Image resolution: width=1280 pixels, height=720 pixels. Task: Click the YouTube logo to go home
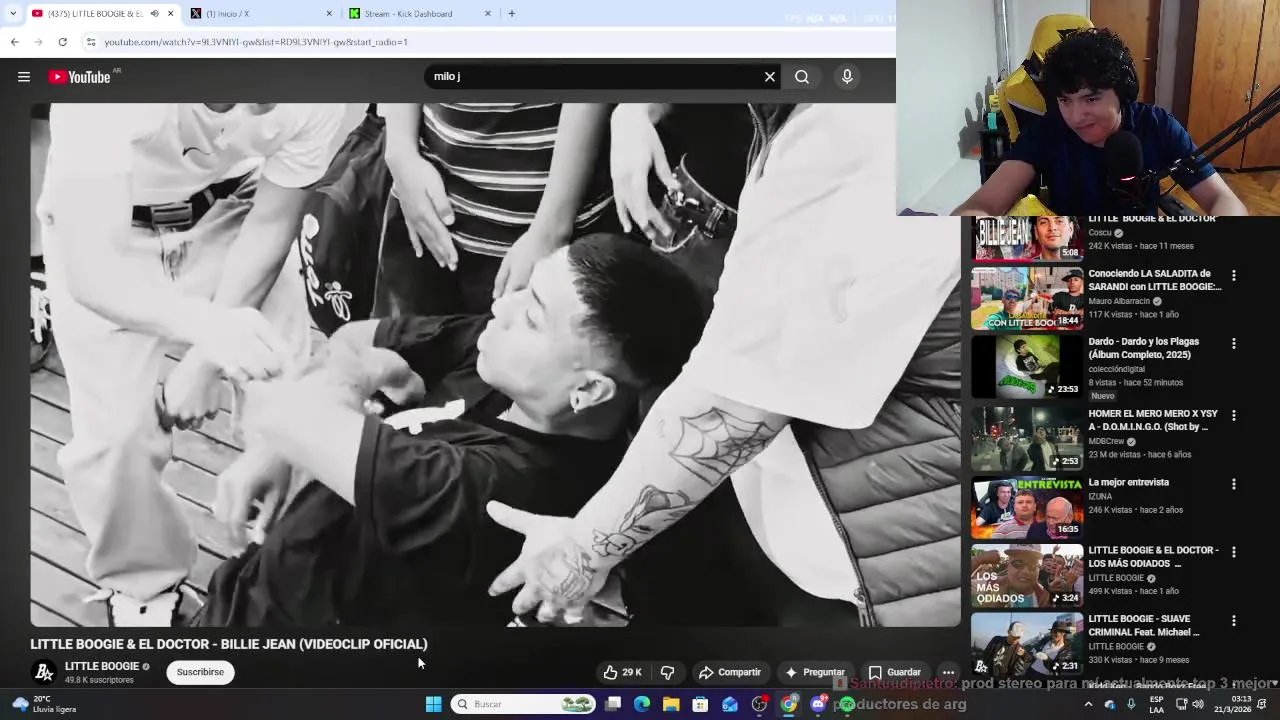pos(79,77)
